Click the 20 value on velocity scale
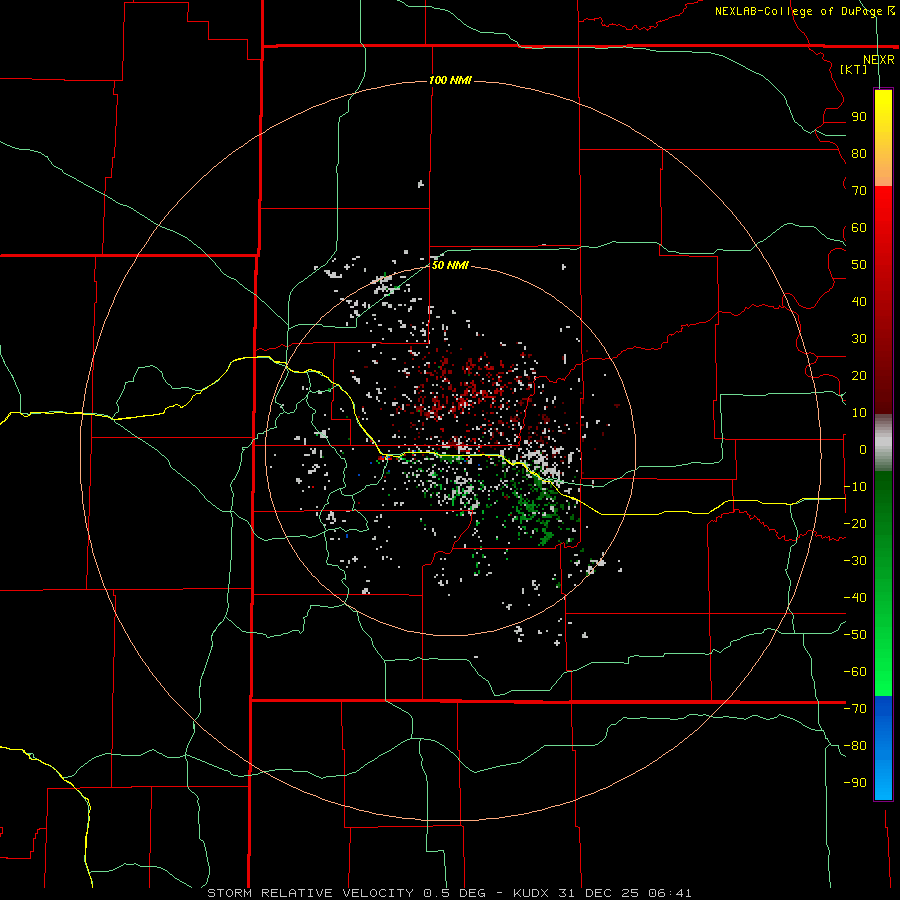The height and width of the screenshot is (900, 900). pyautogui.click(x=859, y=375)
